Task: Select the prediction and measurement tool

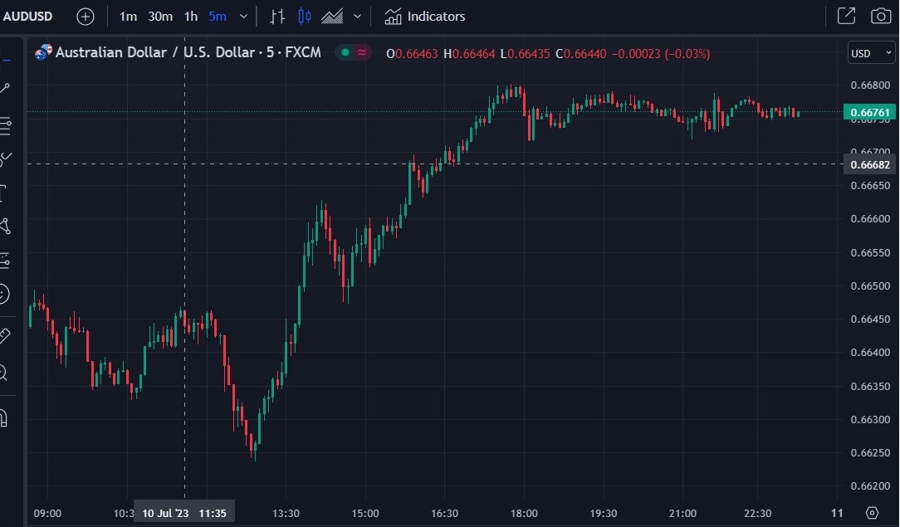Action: coord(5,261)
